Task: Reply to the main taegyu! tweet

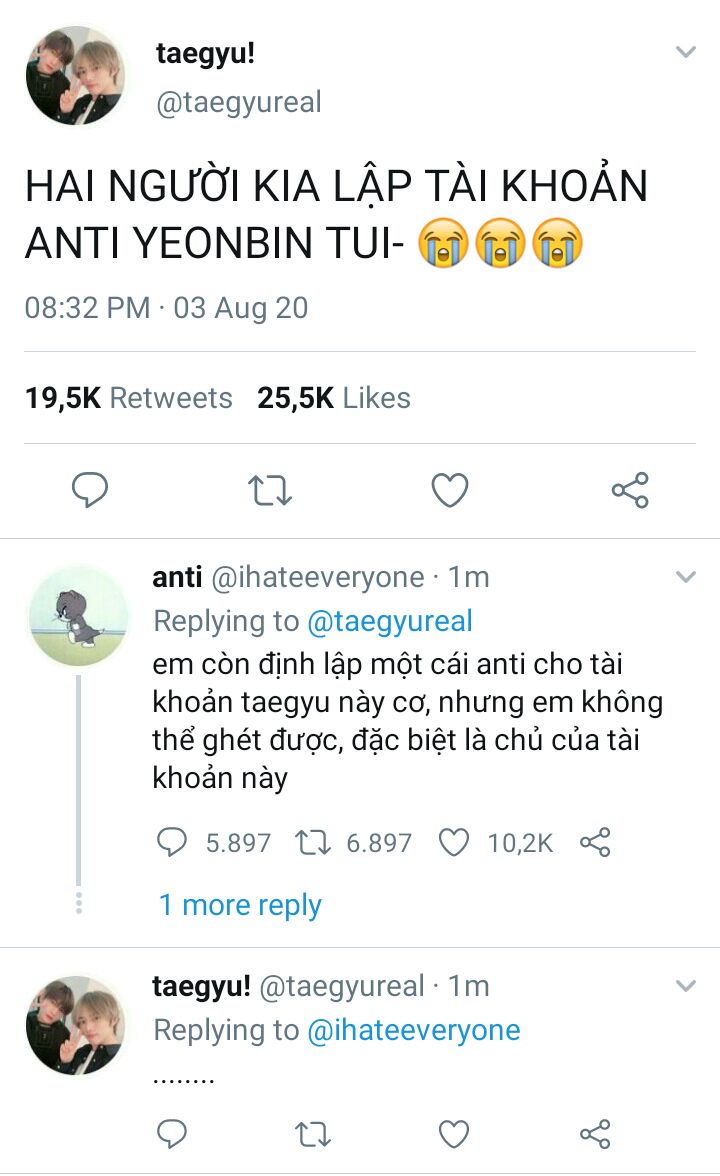Action: (90, 490)
